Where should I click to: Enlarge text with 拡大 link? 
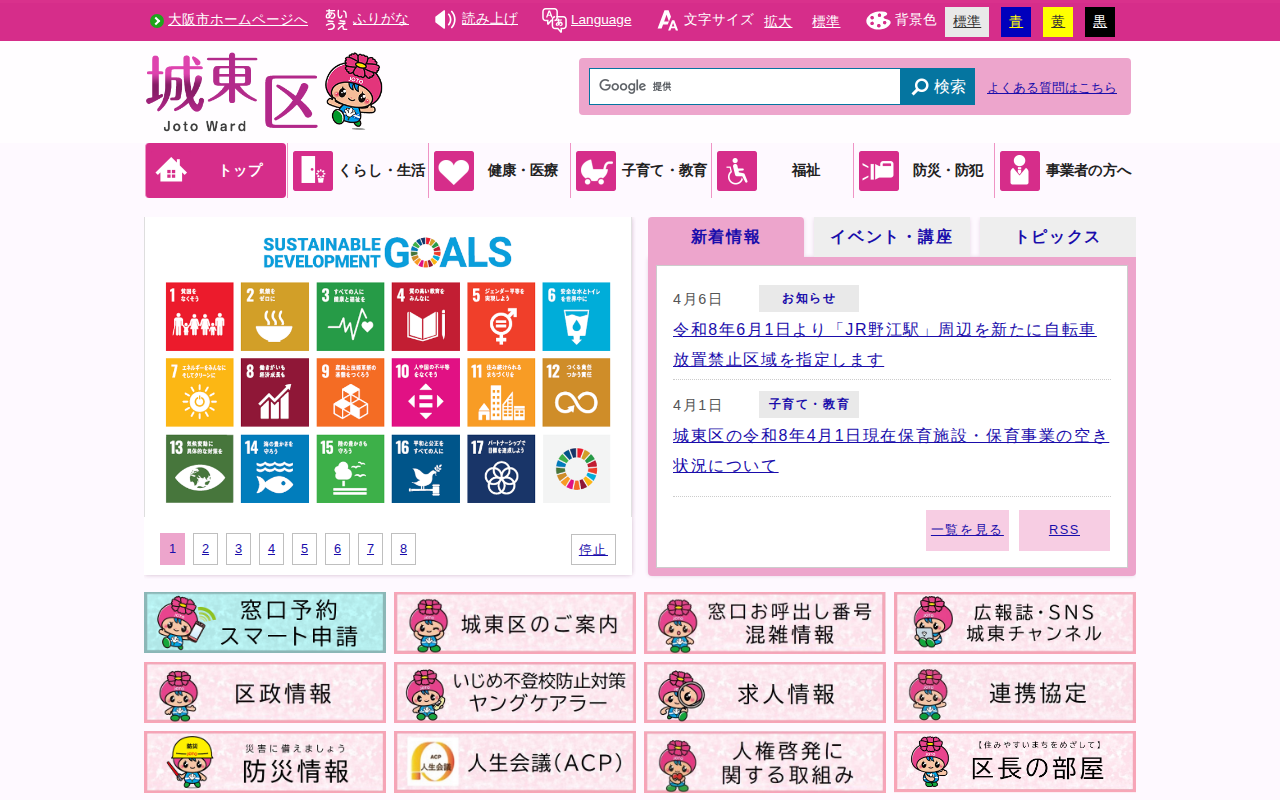[778, 21]
